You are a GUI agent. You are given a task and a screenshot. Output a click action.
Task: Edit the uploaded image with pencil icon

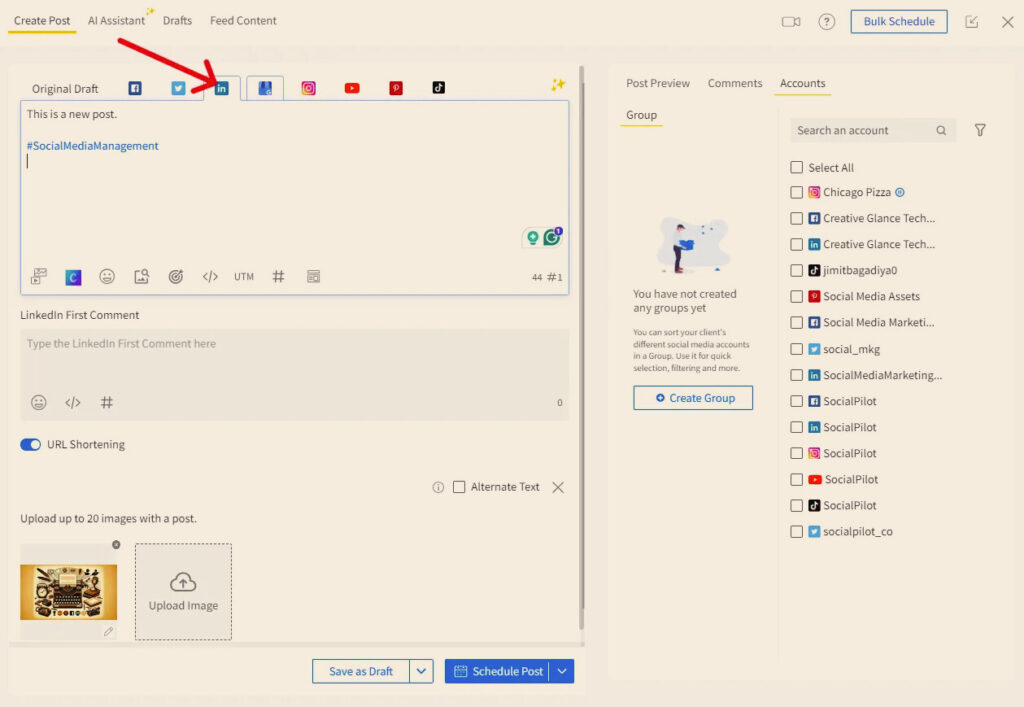pos(108,631)
